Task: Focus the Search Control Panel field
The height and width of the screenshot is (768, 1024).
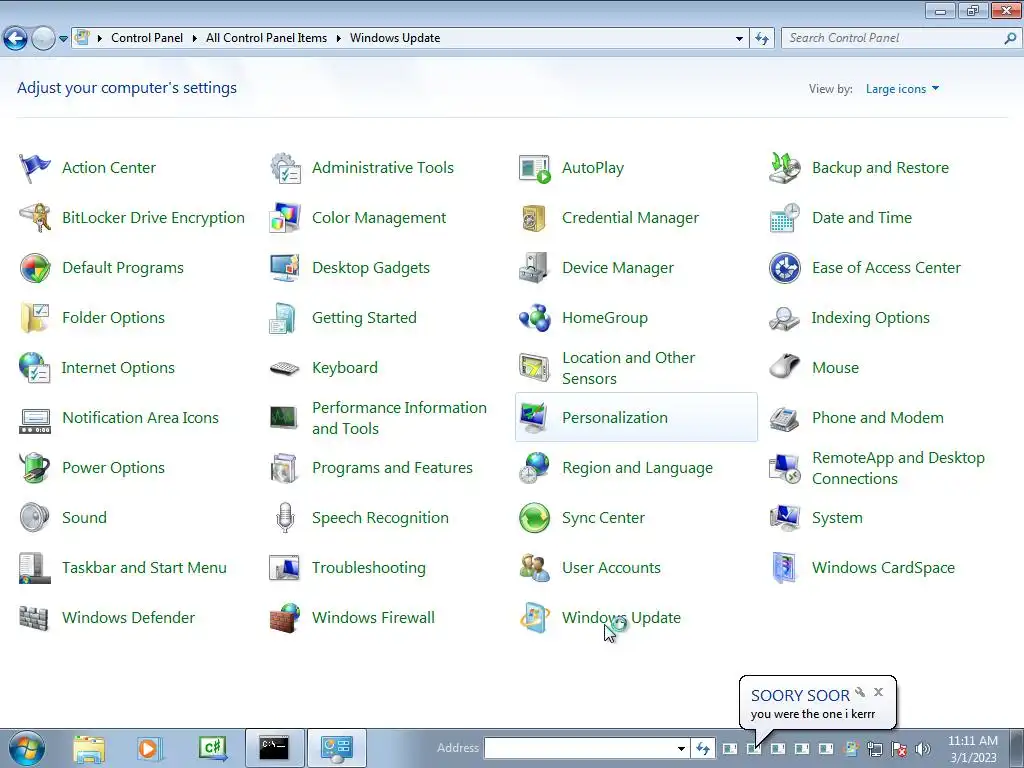Action: [x=901, y=38]
